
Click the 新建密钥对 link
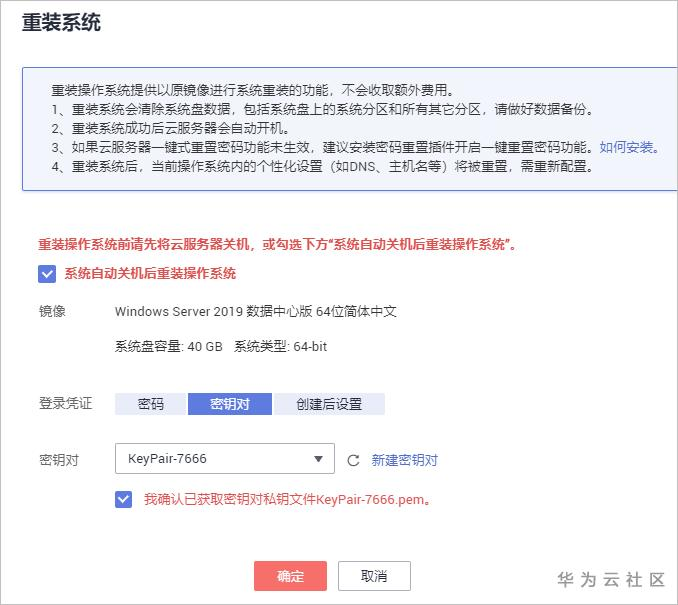pyautogui.click(x=405, y=461)
